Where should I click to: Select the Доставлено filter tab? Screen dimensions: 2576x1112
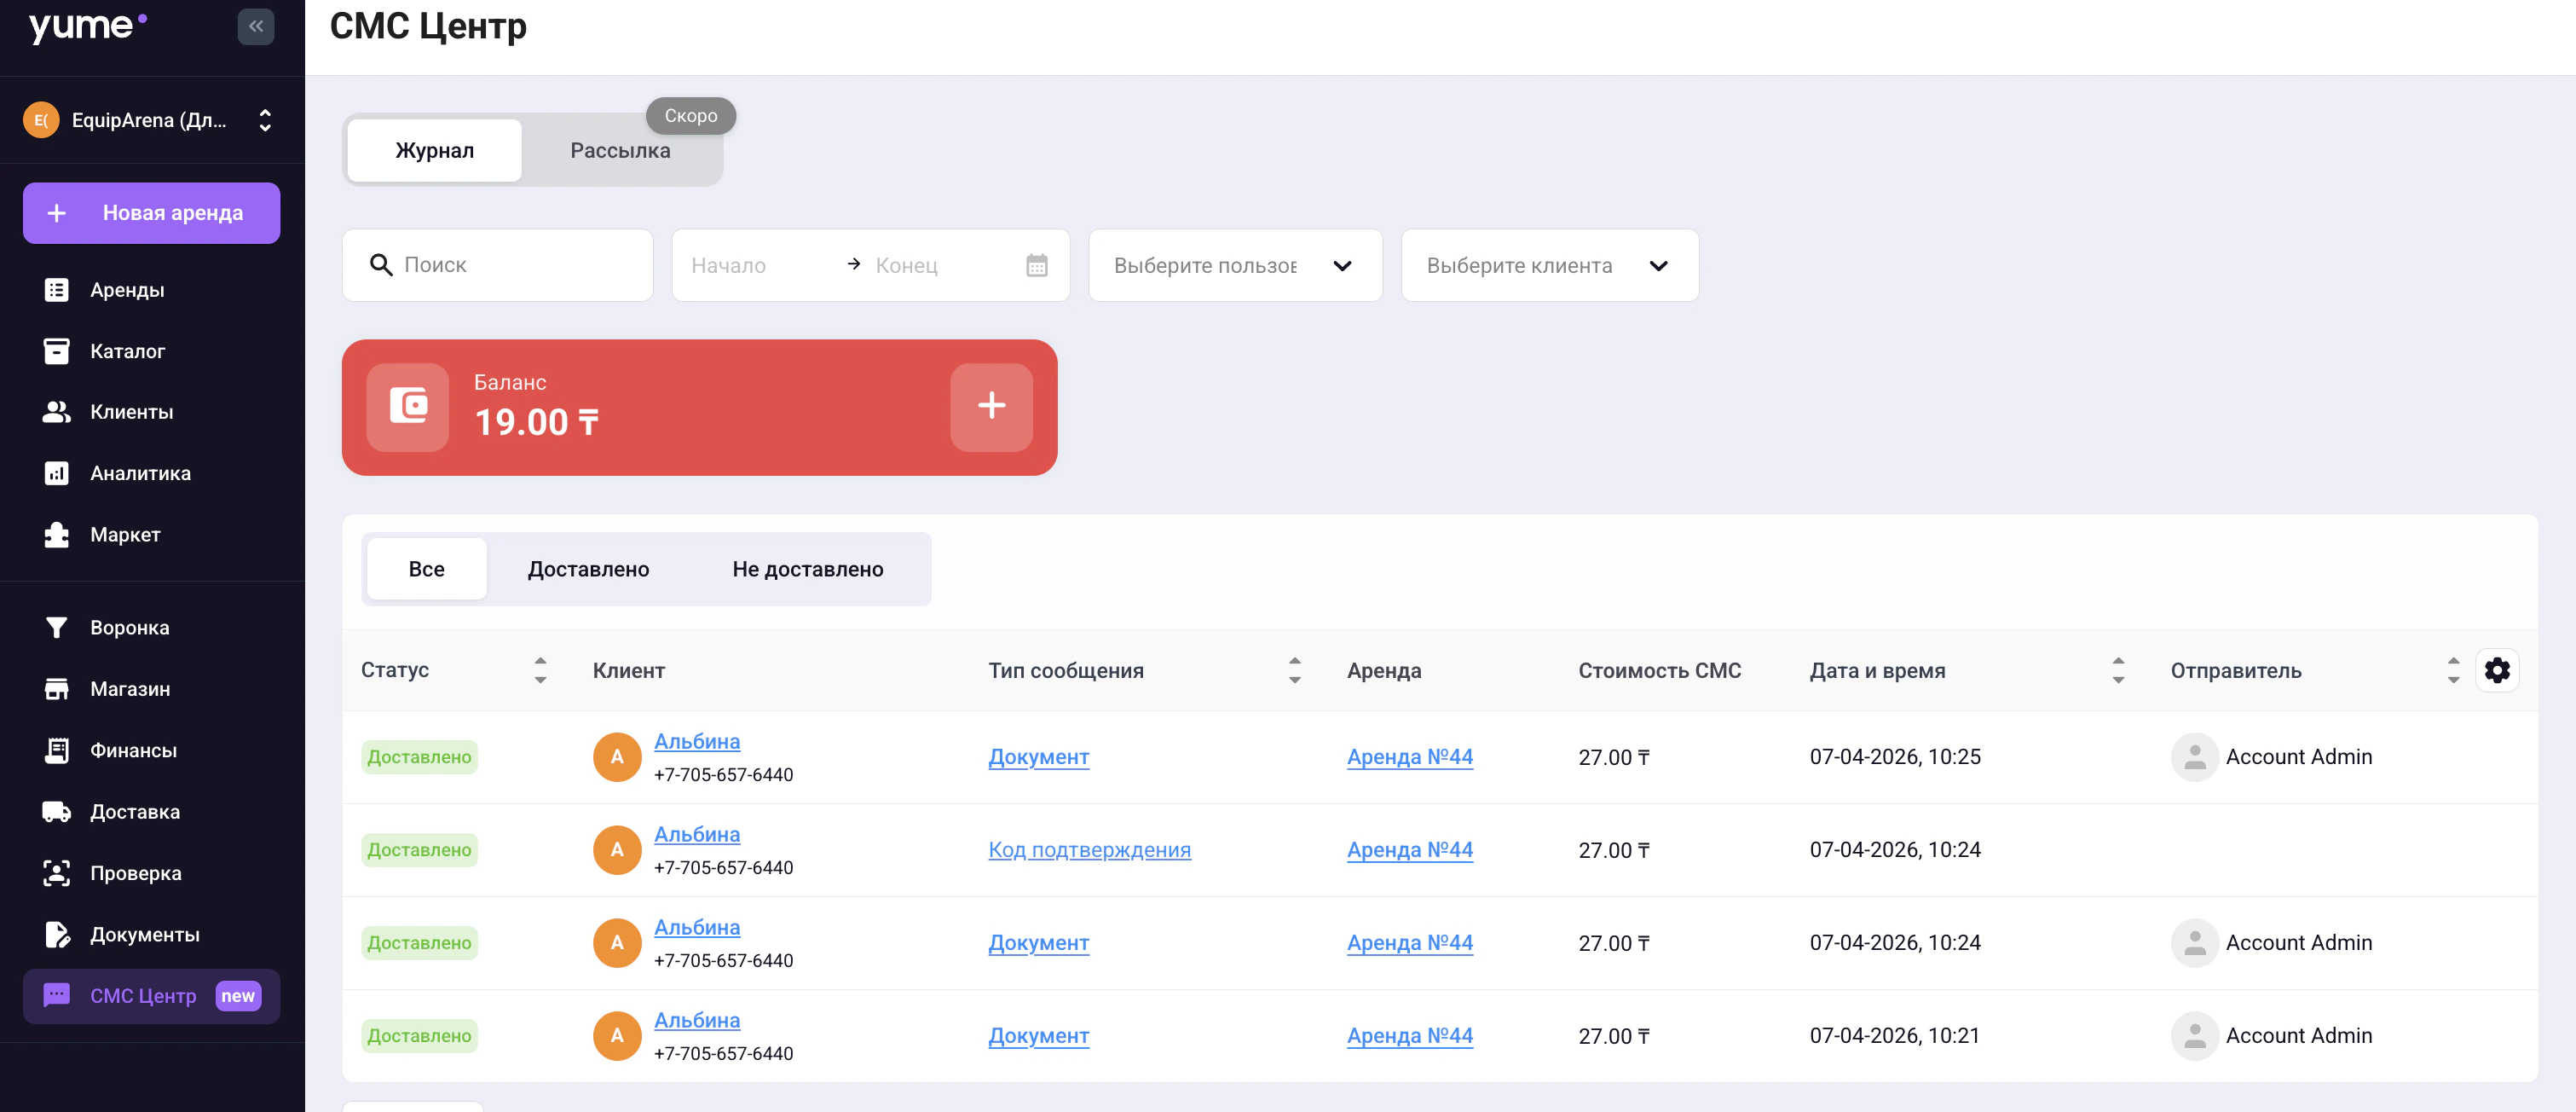pos(588,569)
